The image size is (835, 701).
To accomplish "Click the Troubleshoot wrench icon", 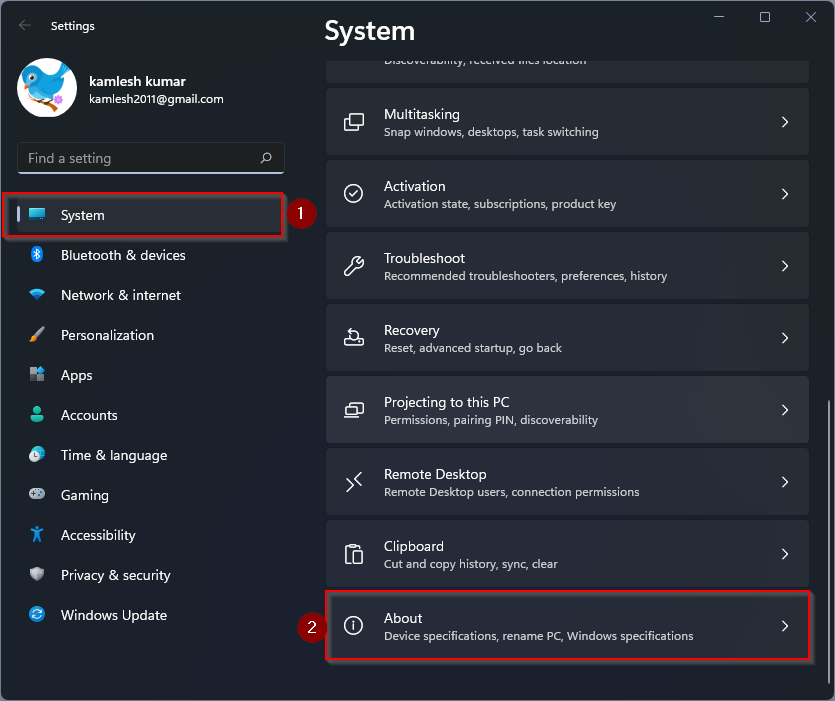I will point(354,266).
